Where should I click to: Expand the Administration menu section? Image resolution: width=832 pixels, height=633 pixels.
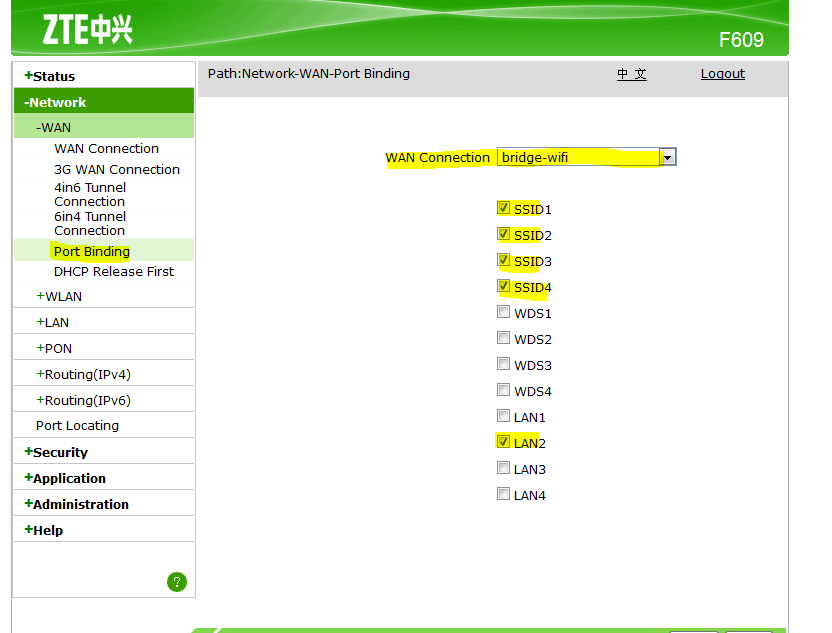(x=76, y=504)
